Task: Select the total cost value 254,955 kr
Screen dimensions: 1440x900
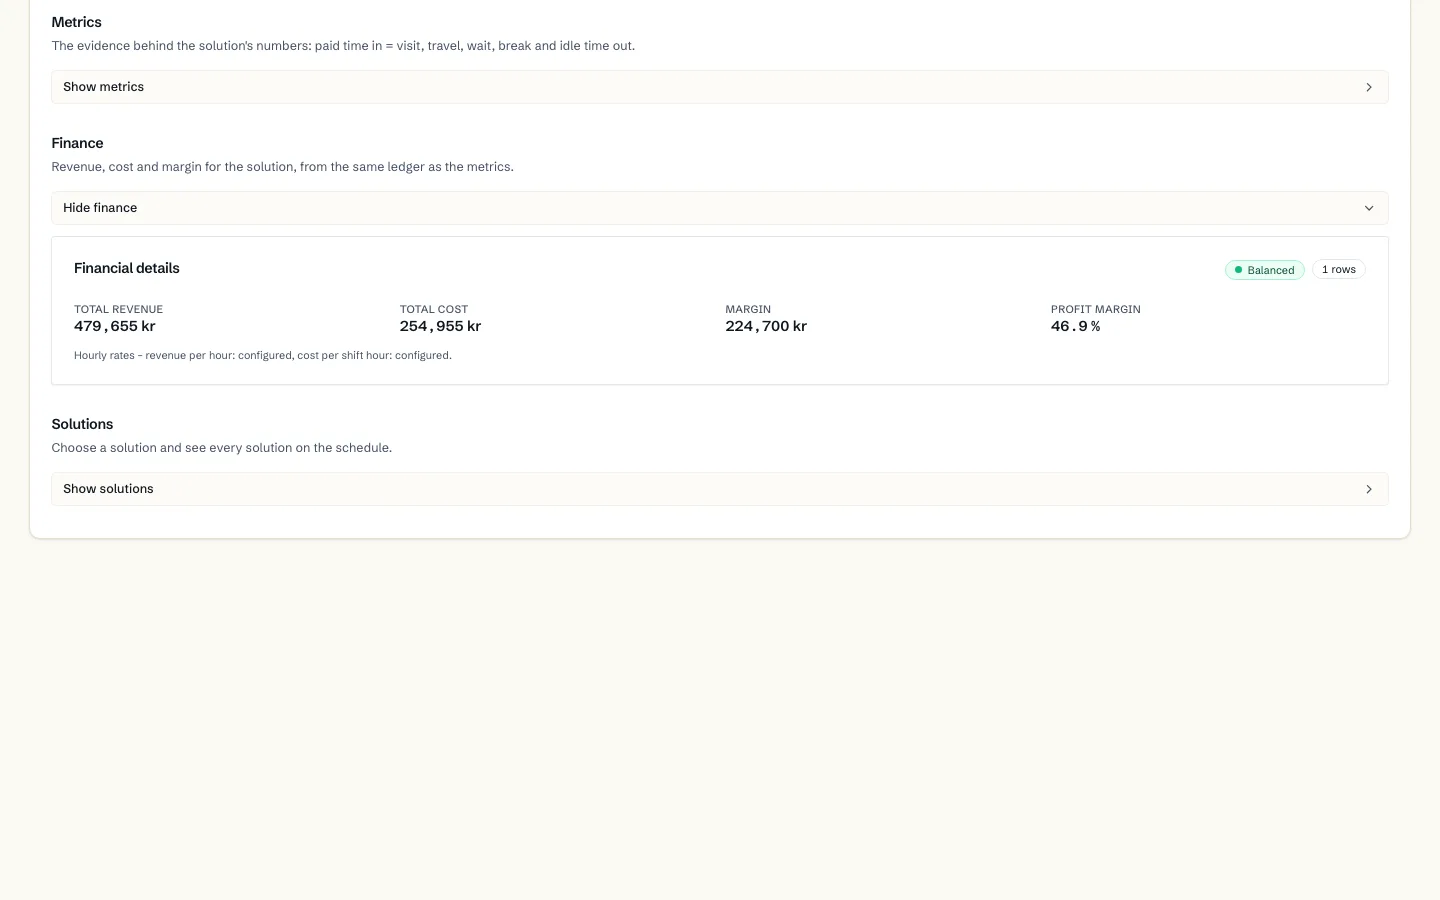Action: click(440, 326)
